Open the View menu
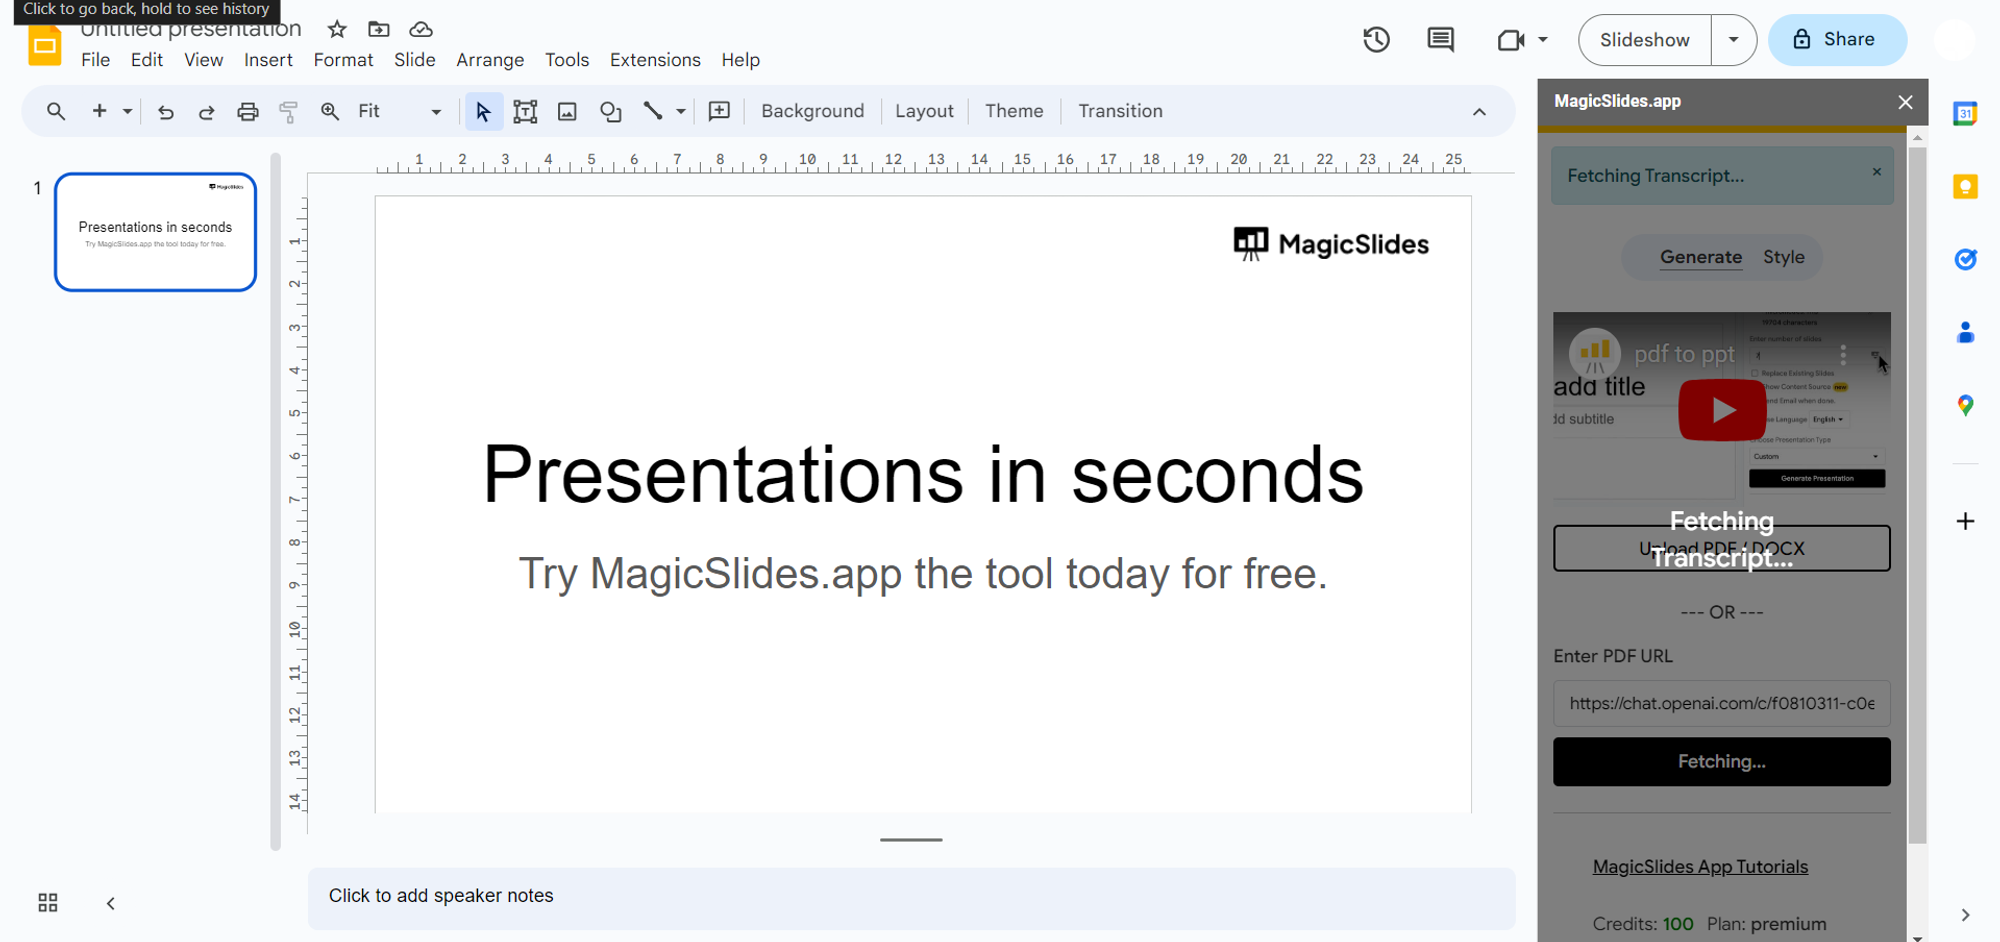 203,60
